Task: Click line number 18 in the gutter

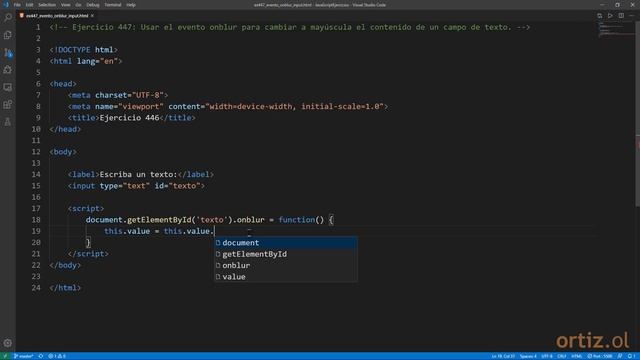Action: 36,220
